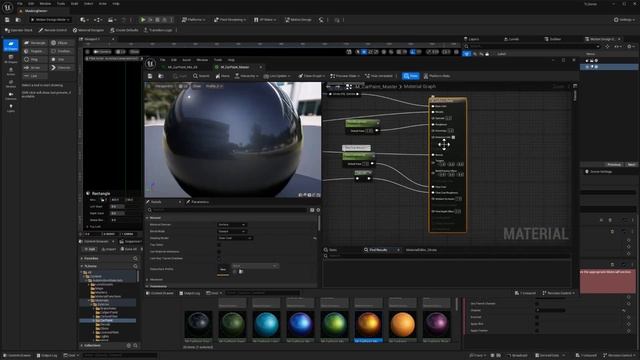
Task: Go back in the material graph
Action: [329, 87]
